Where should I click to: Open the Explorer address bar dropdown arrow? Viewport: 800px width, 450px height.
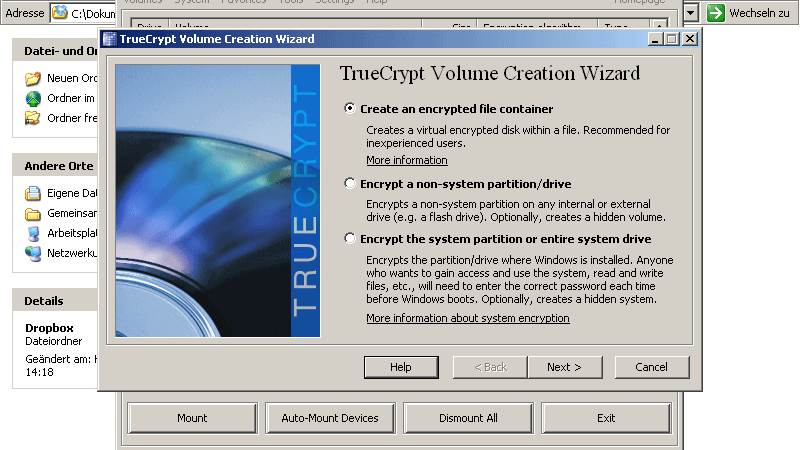click(690, 12)
